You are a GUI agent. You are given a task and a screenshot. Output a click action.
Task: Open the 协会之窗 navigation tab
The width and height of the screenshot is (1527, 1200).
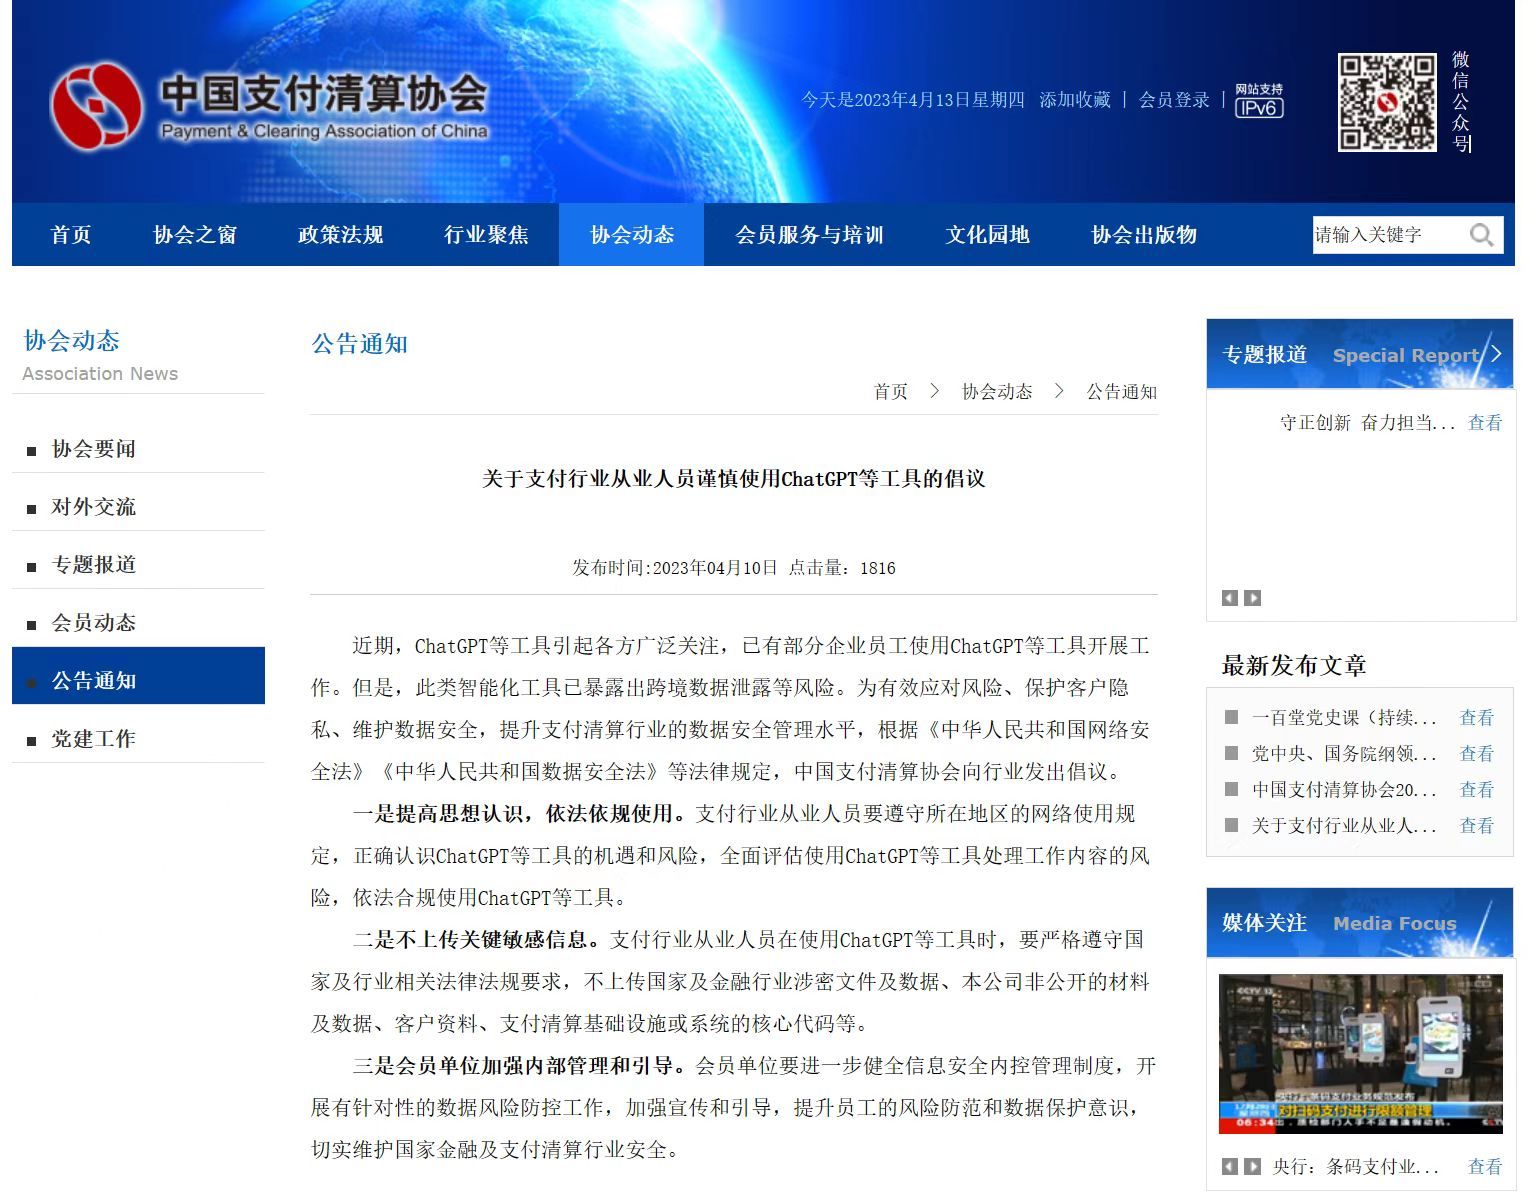coord(195,235)
